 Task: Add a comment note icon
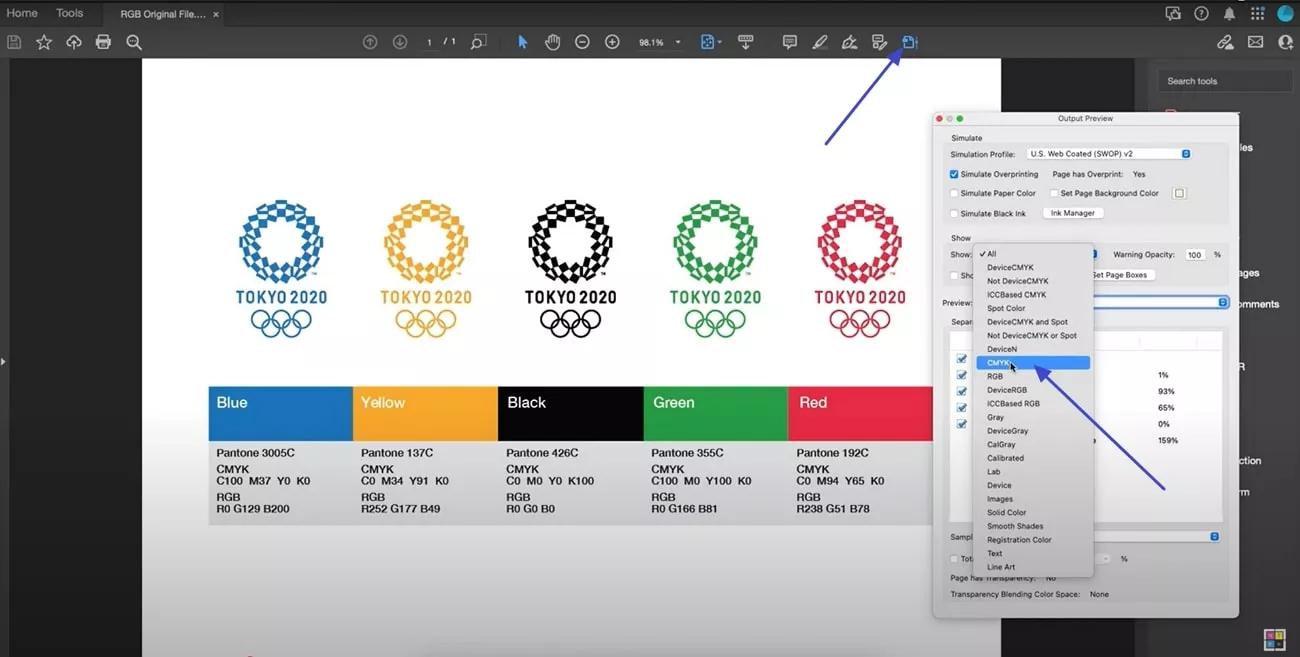point(790,42)
